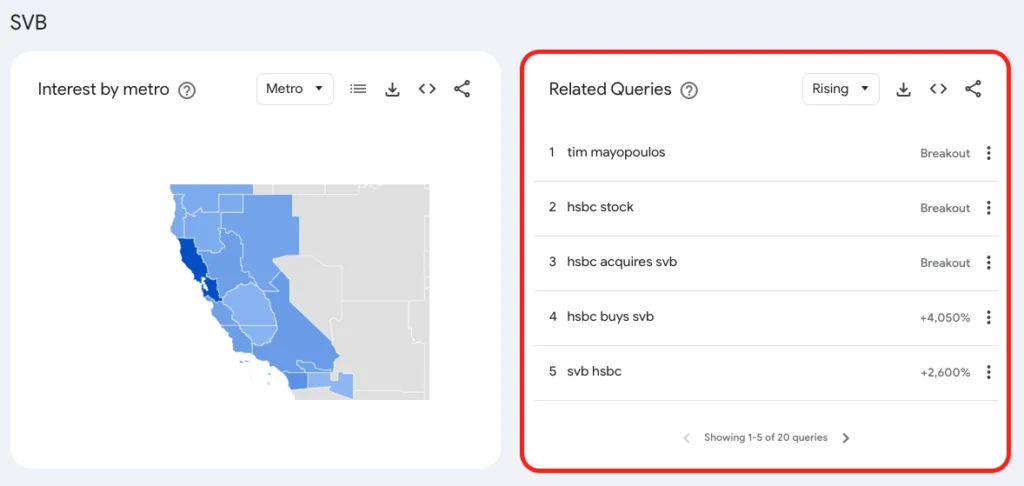This screenshot has height=486, width=1024.
Task: Open the Metro dropdown
Action: coord(295,89)
